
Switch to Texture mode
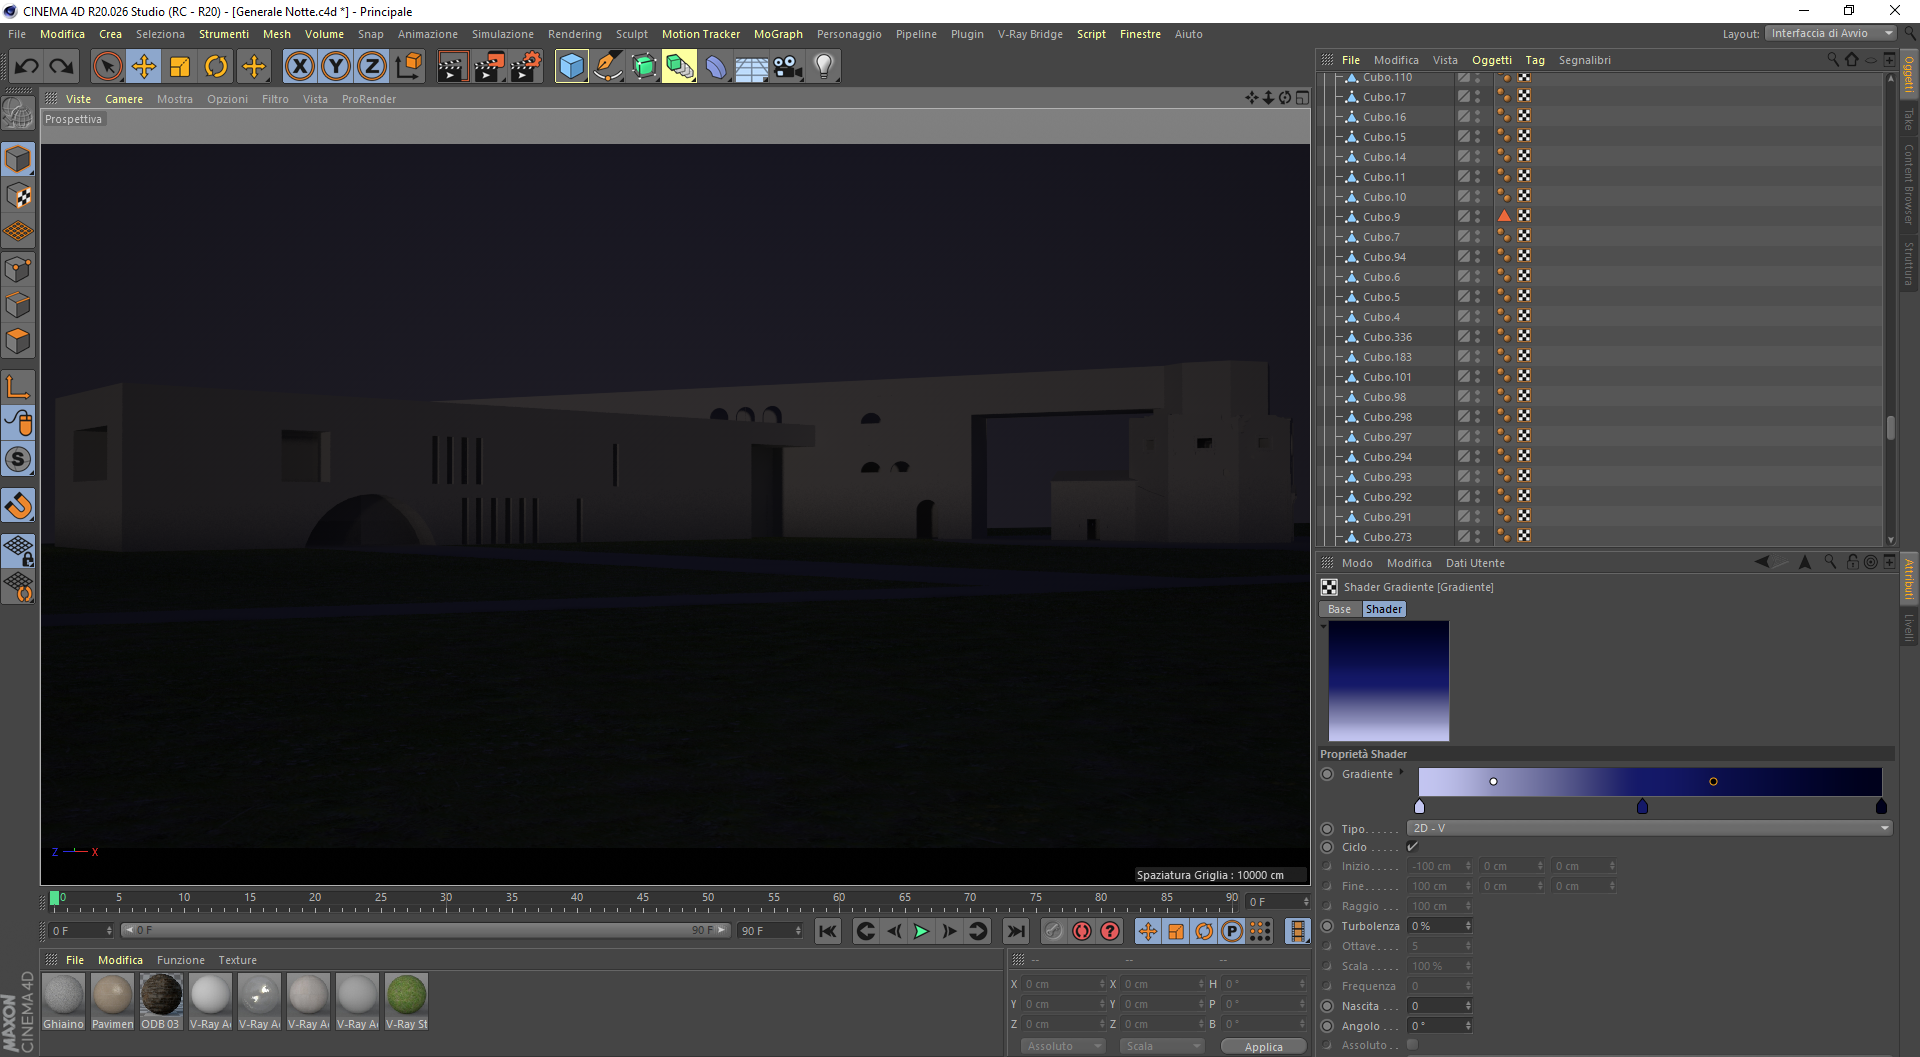(x=18, y=196)
